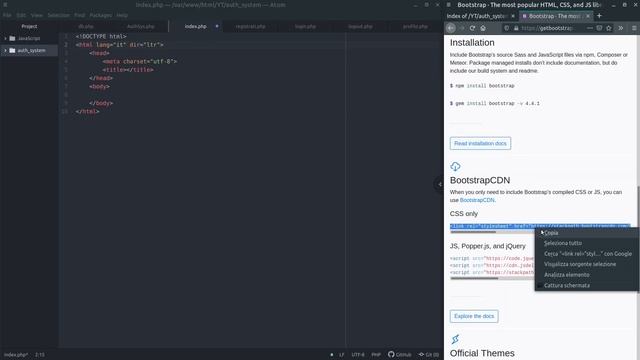
Task: Click the 'gem install bootstrap' command text
Action: [495, 104]
